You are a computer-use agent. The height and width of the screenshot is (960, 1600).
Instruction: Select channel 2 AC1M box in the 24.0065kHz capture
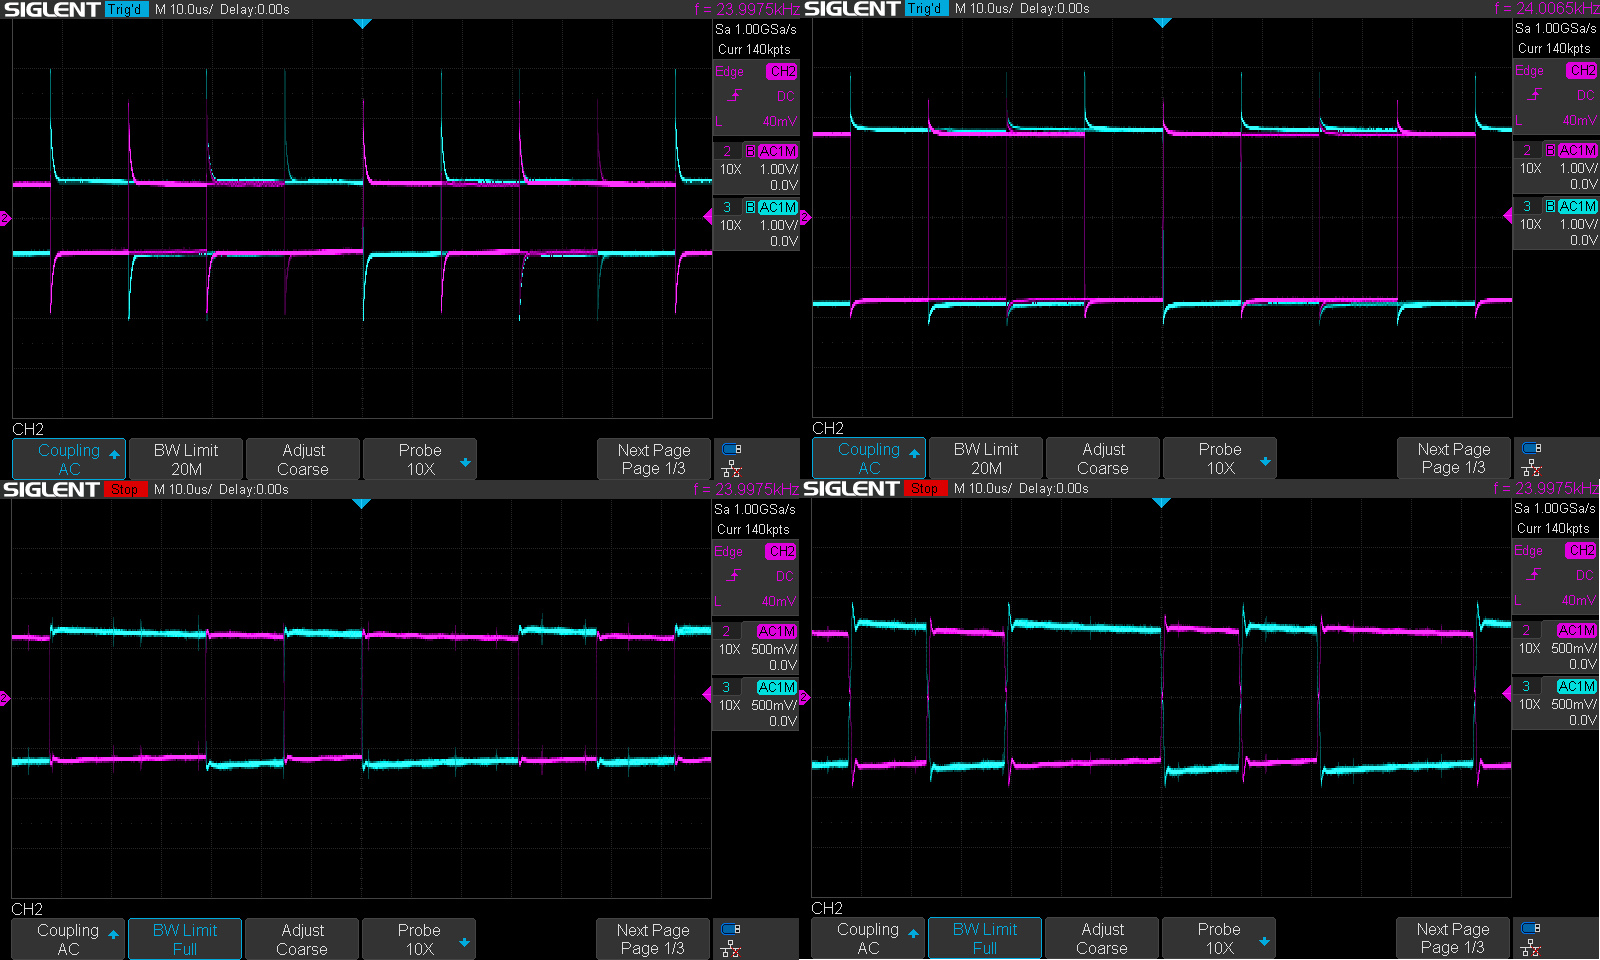pyautogui.click(x=1556, y=167)
